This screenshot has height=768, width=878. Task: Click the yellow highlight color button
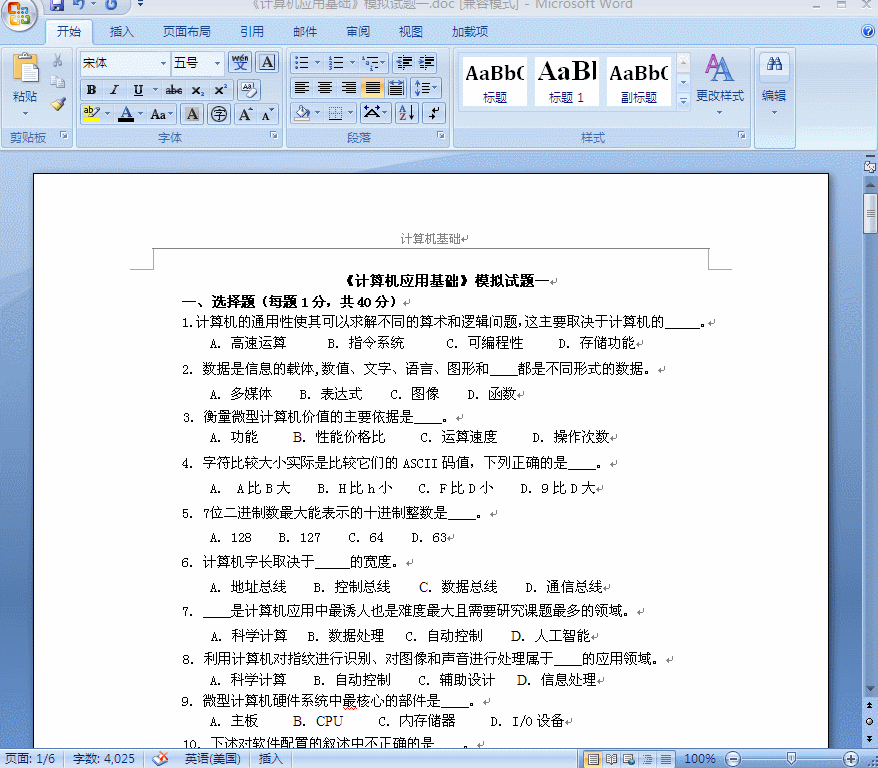point(91,114)
